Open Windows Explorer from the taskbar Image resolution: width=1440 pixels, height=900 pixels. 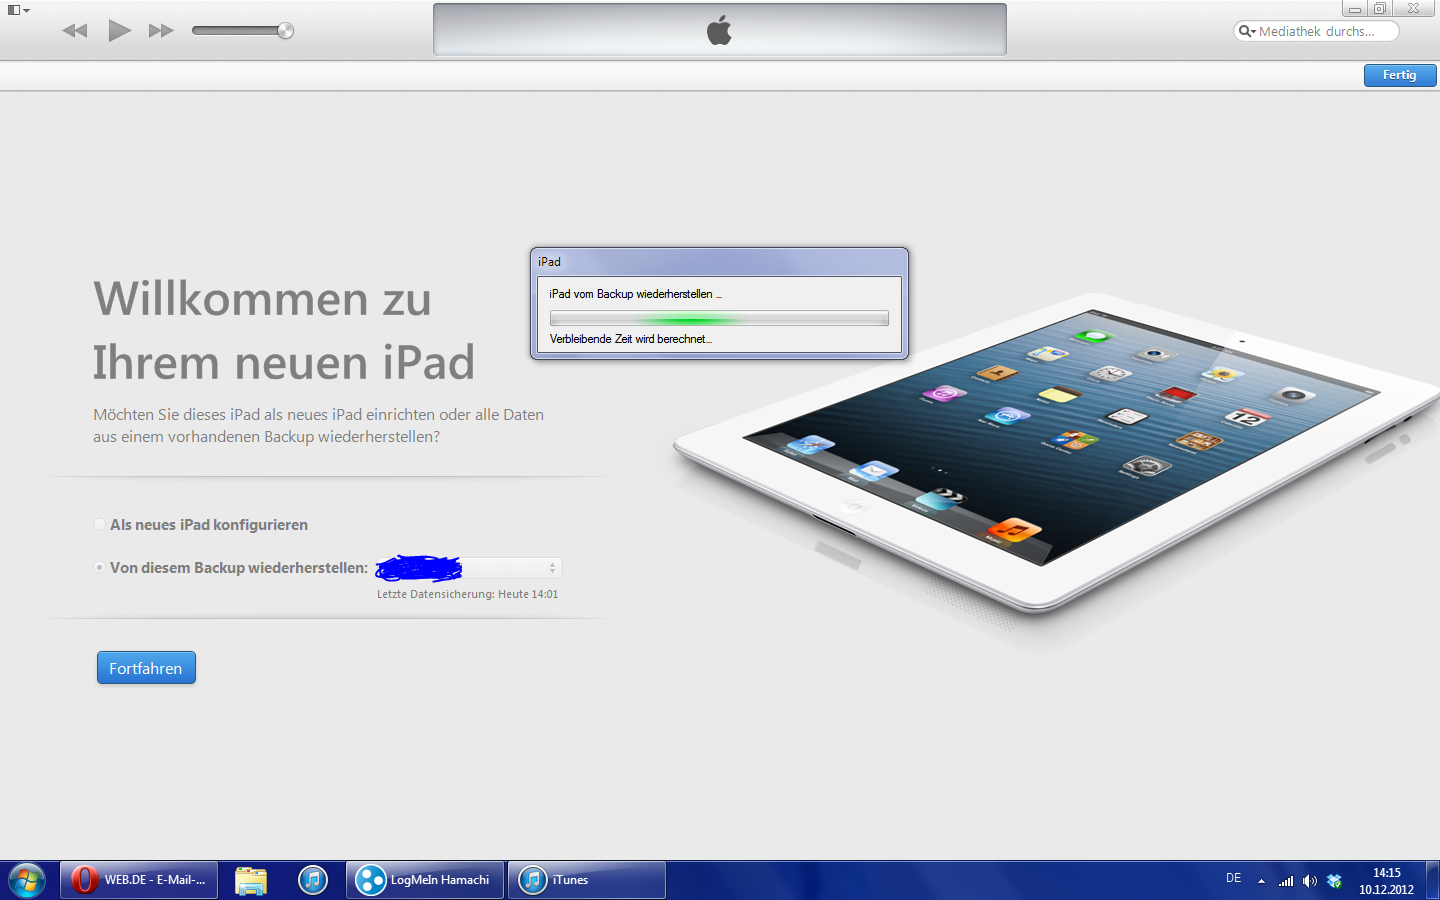(x=251, y=880)
